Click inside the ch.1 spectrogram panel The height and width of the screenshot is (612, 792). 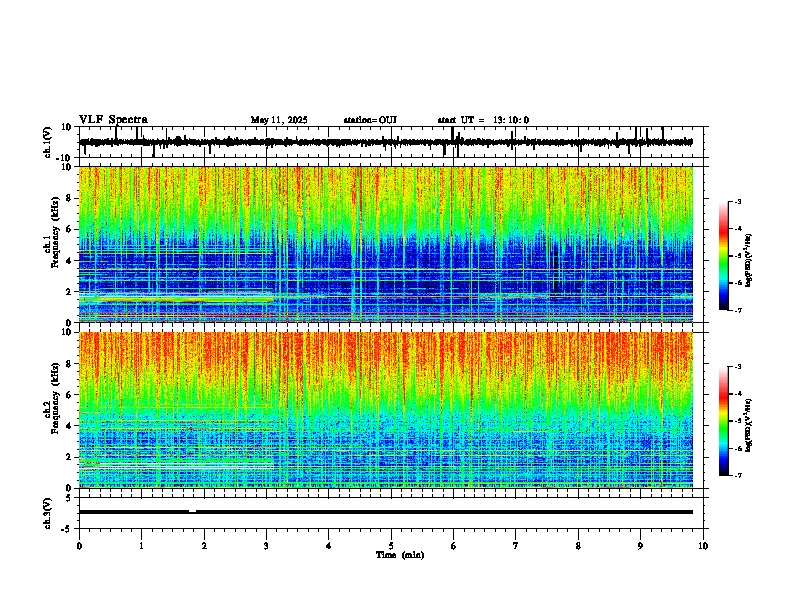[x=386, y=244]
